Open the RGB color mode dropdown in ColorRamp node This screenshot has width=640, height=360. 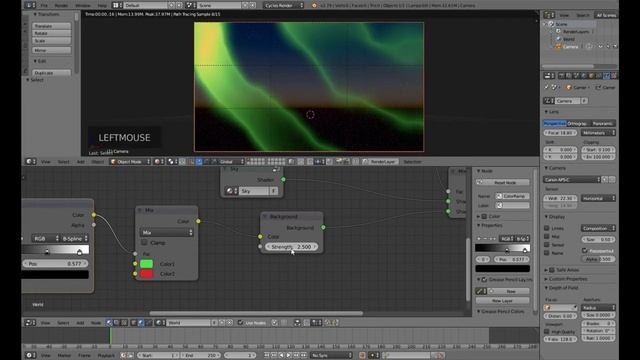(45, 238)
